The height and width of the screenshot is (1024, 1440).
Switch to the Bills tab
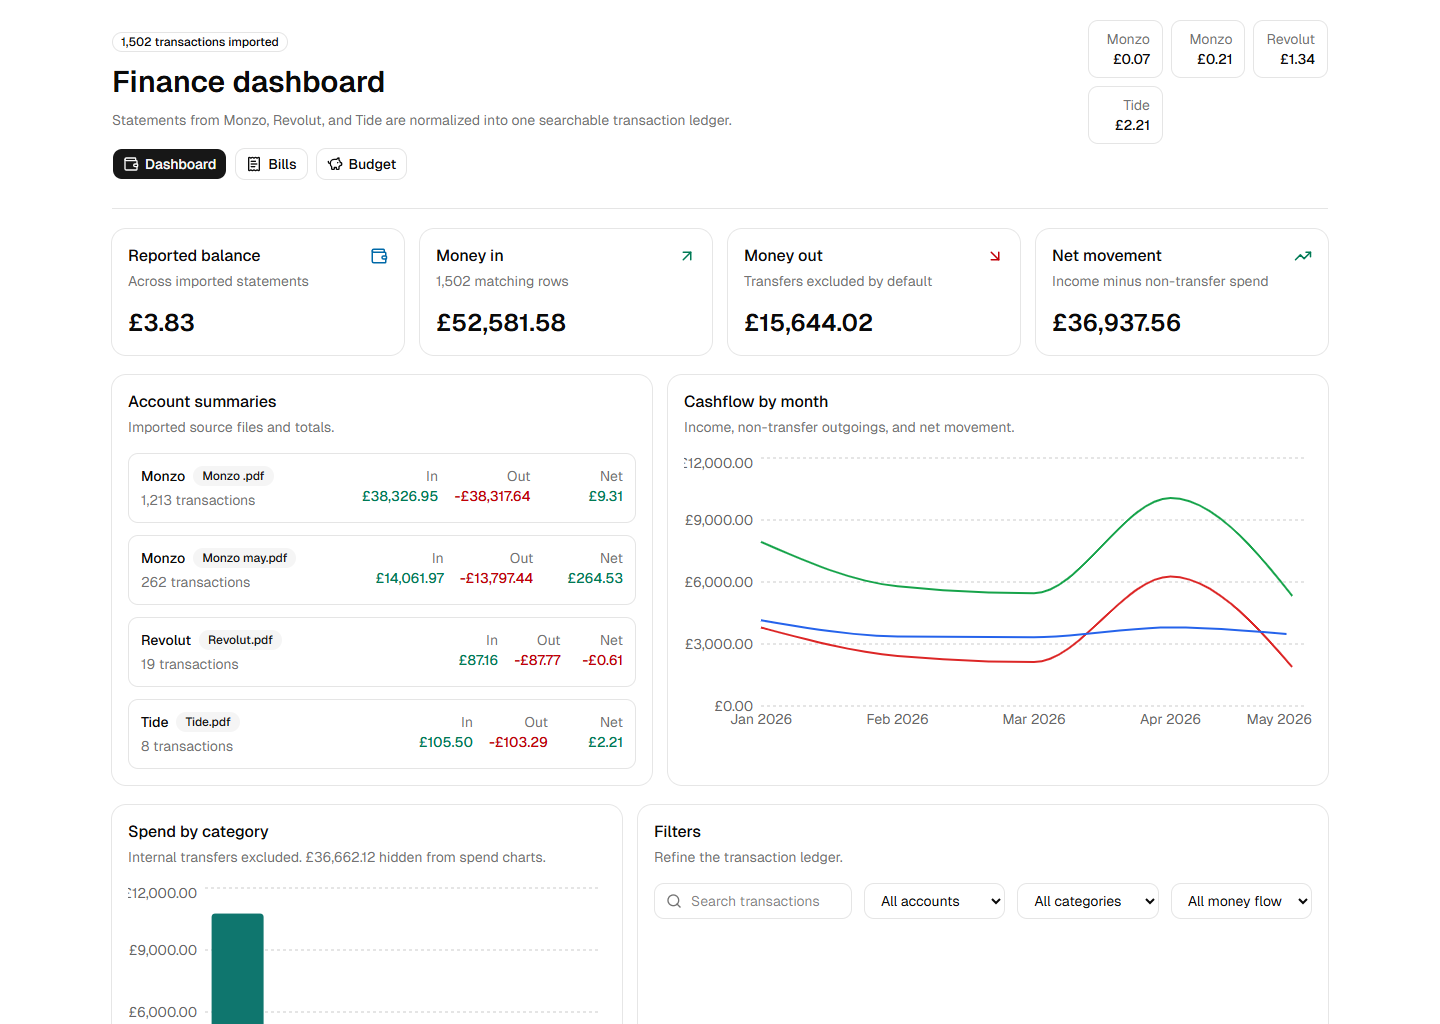[x=271, y=164]
